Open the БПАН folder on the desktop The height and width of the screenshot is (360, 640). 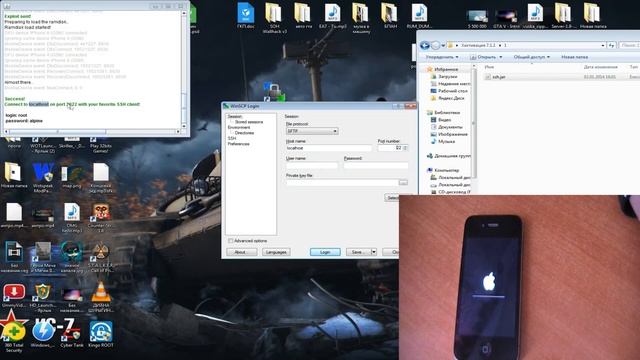[389, 15]
